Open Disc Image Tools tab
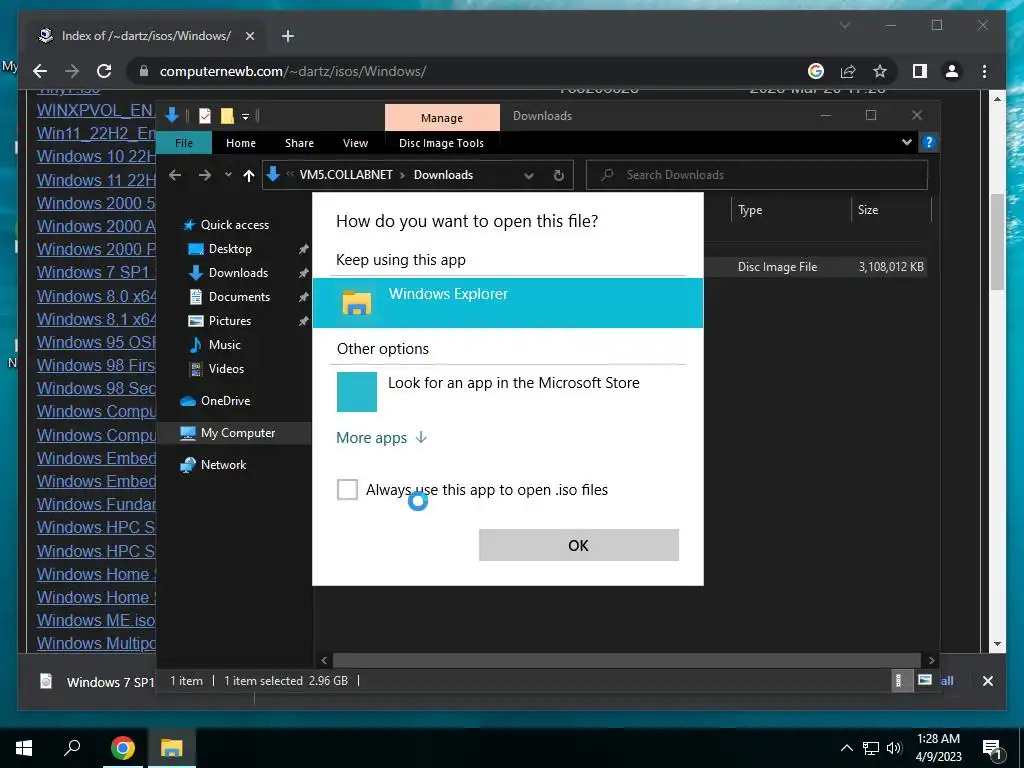Image resolution: width=1024 pixels, height=768 pixels. coord(441,143)
